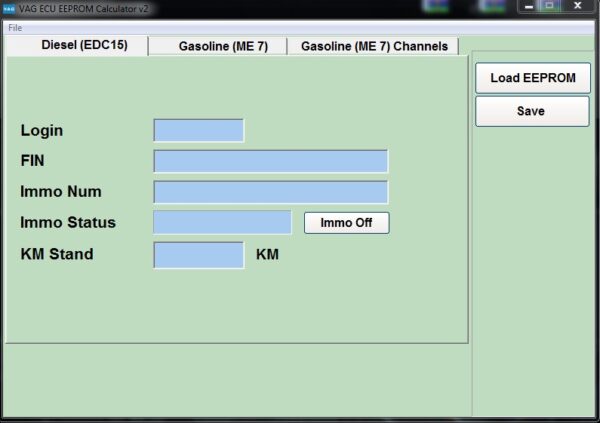
Task: Click the application icon in title bar
Action: tap(8, 8)
